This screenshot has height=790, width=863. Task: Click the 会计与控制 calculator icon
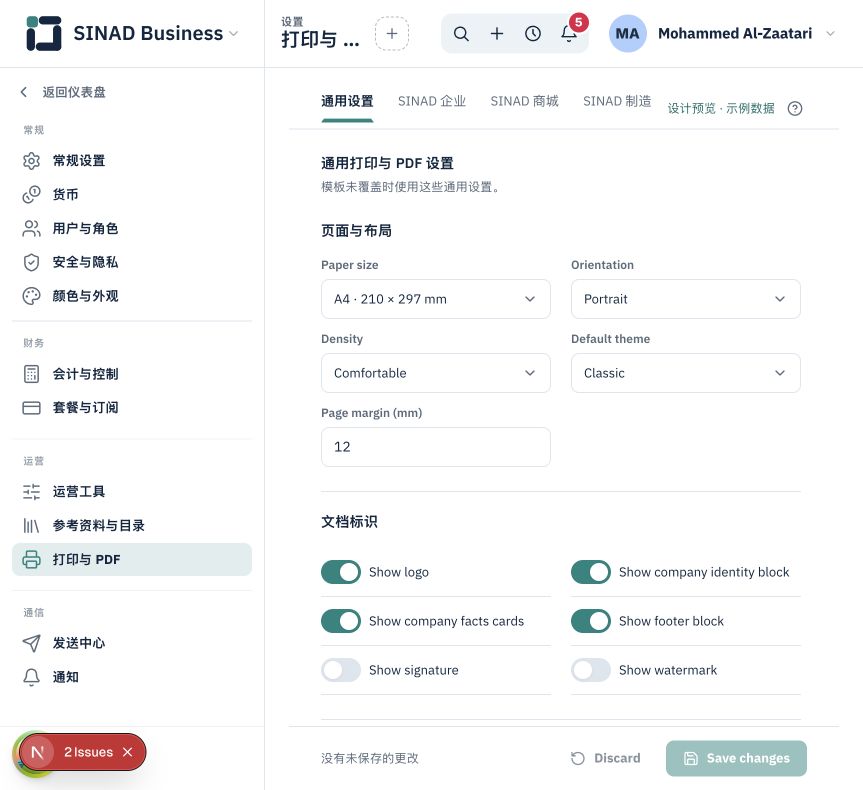tap(31, 374)
